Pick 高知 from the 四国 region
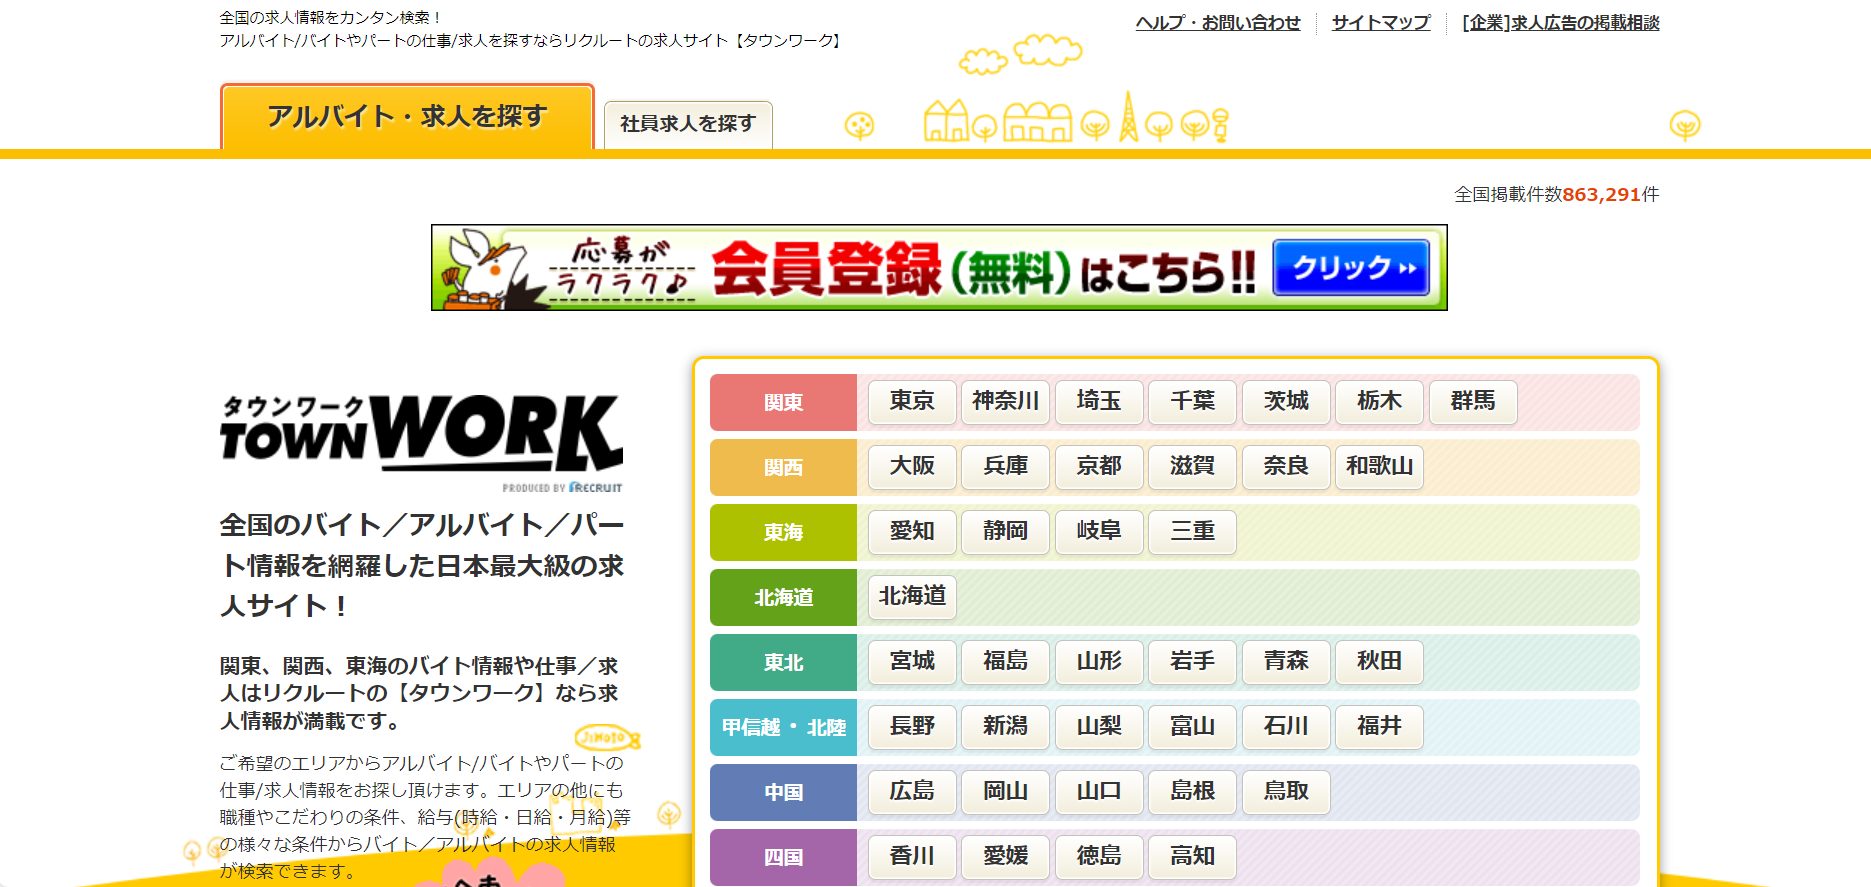 pos(1192,857)
